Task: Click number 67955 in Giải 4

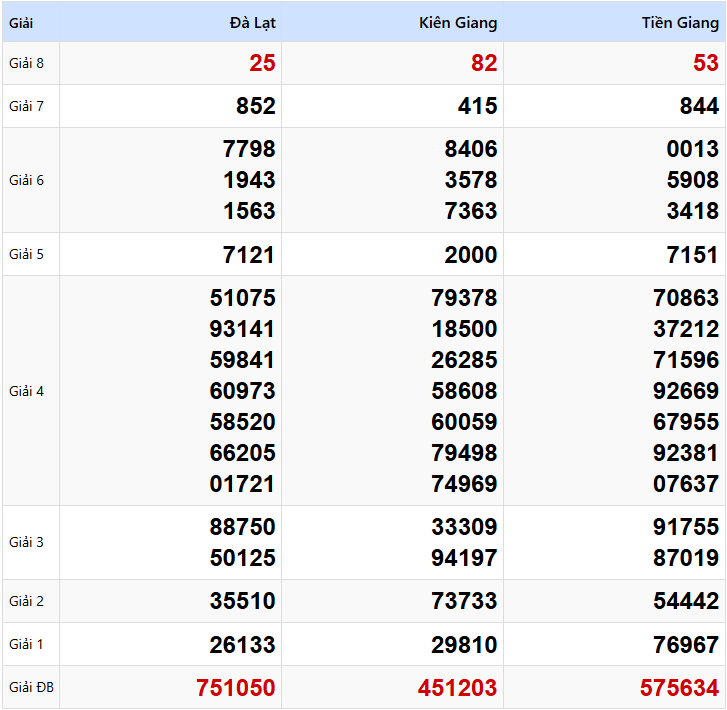Action: pos(686,422)
